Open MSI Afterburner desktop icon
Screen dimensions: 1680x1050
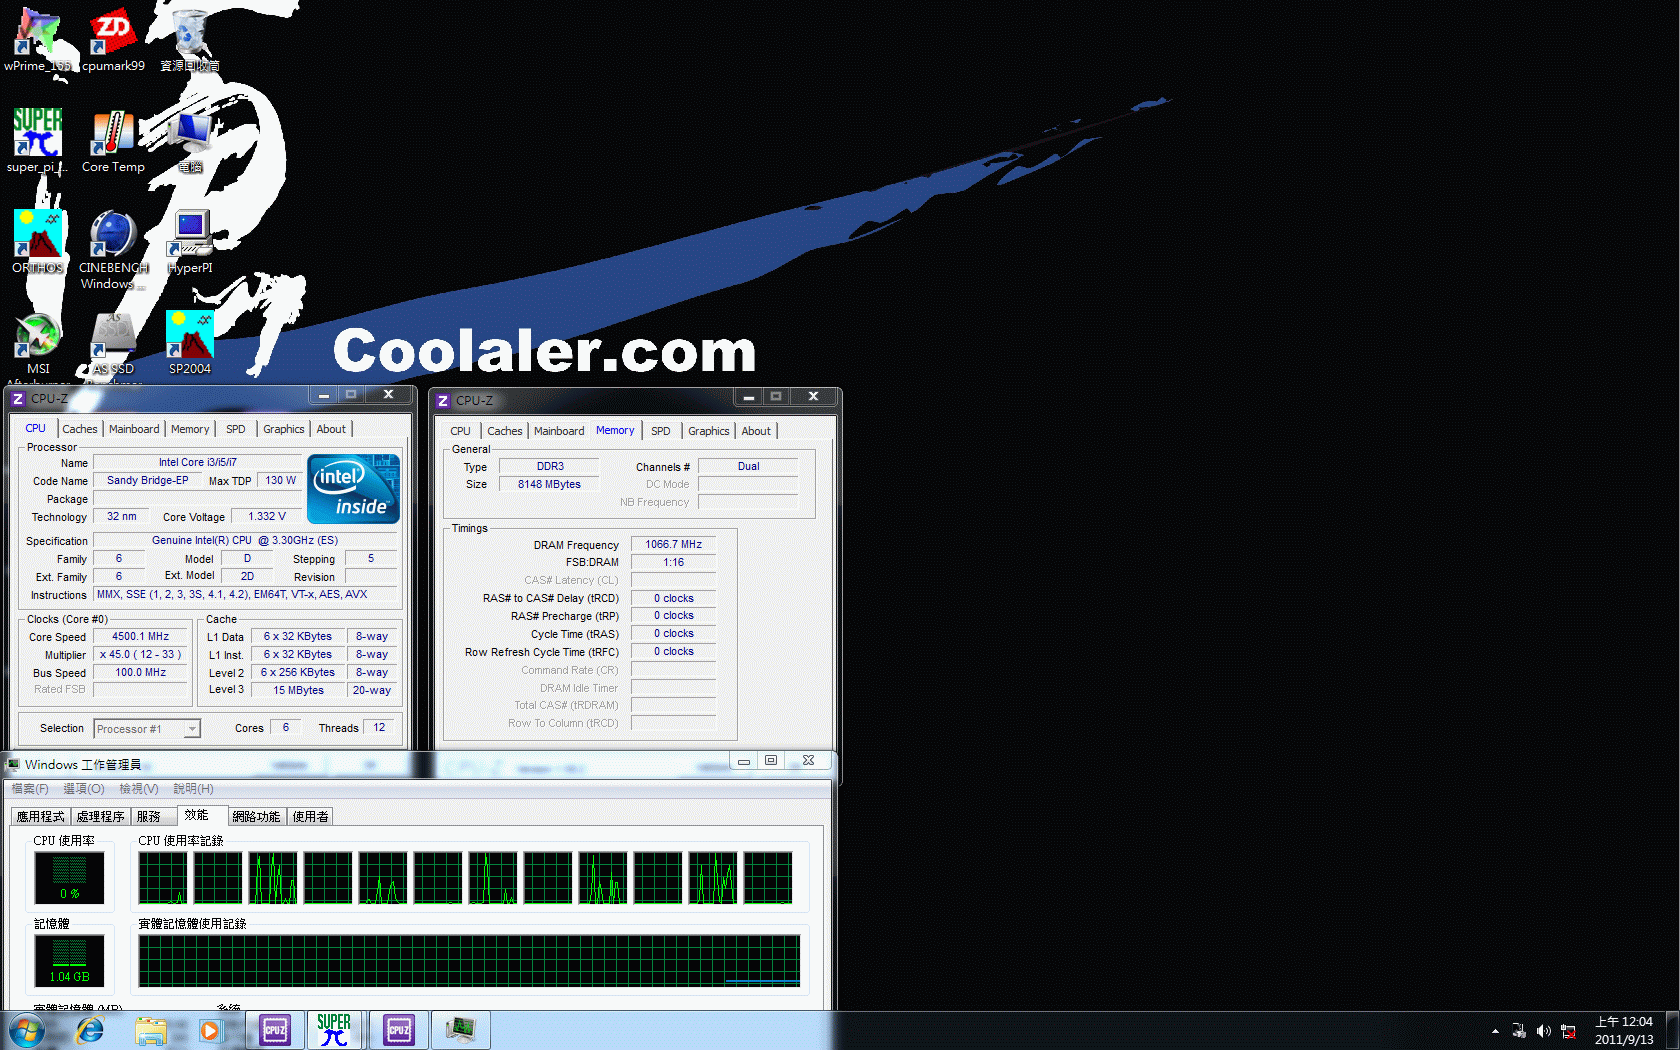click(x=38, y=346)
